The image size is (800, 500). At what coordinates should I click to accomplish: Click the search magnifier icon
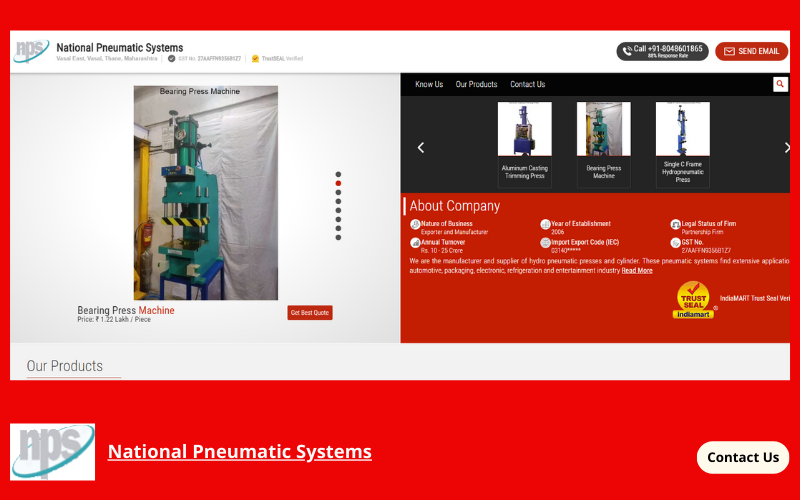tap(780, 84)
